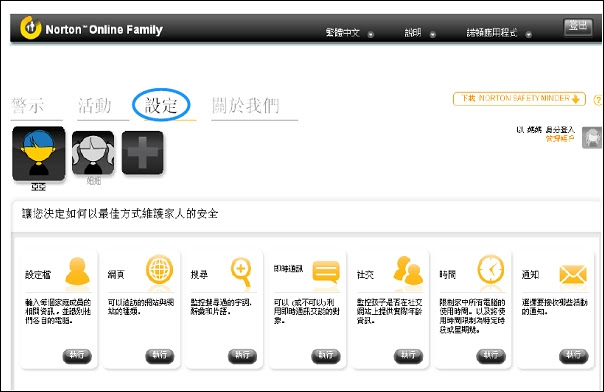Select the 設定 tab

pos(161,105)
